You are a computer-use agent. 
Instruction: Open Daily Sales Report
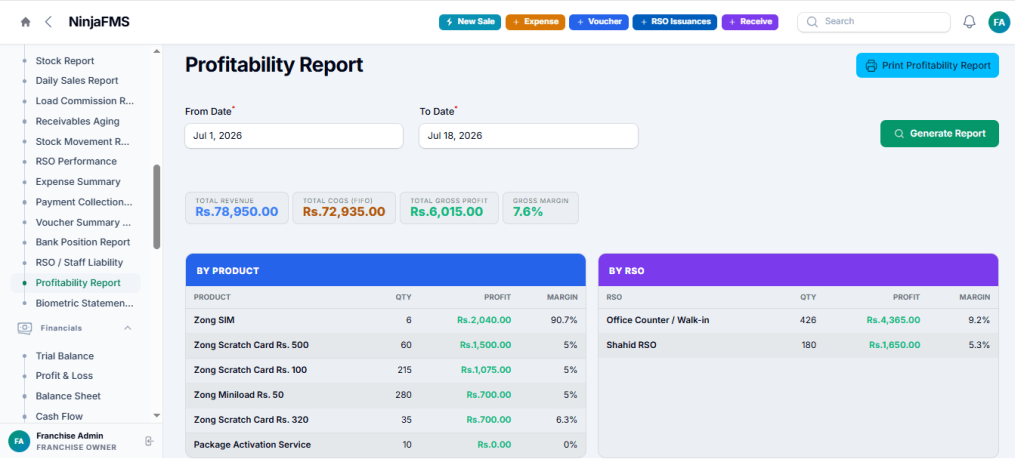pyautogui.click(x=77, y=80)
